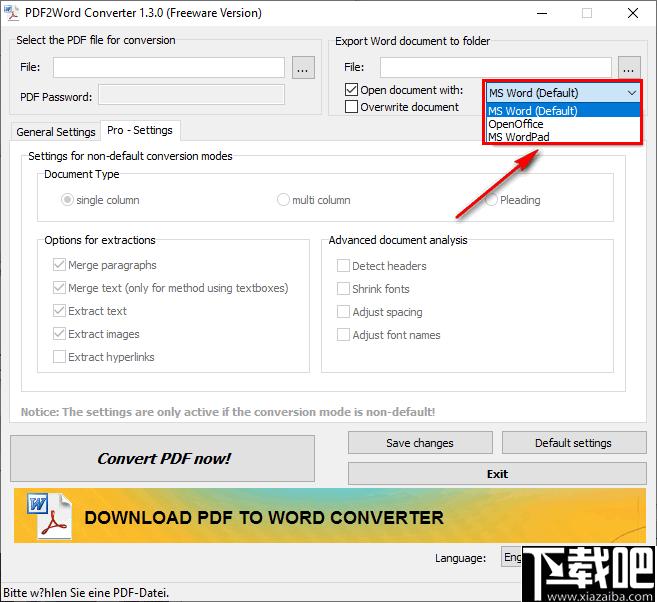Toggle Merge text (textboxes method) checkbox

(59, 288)
